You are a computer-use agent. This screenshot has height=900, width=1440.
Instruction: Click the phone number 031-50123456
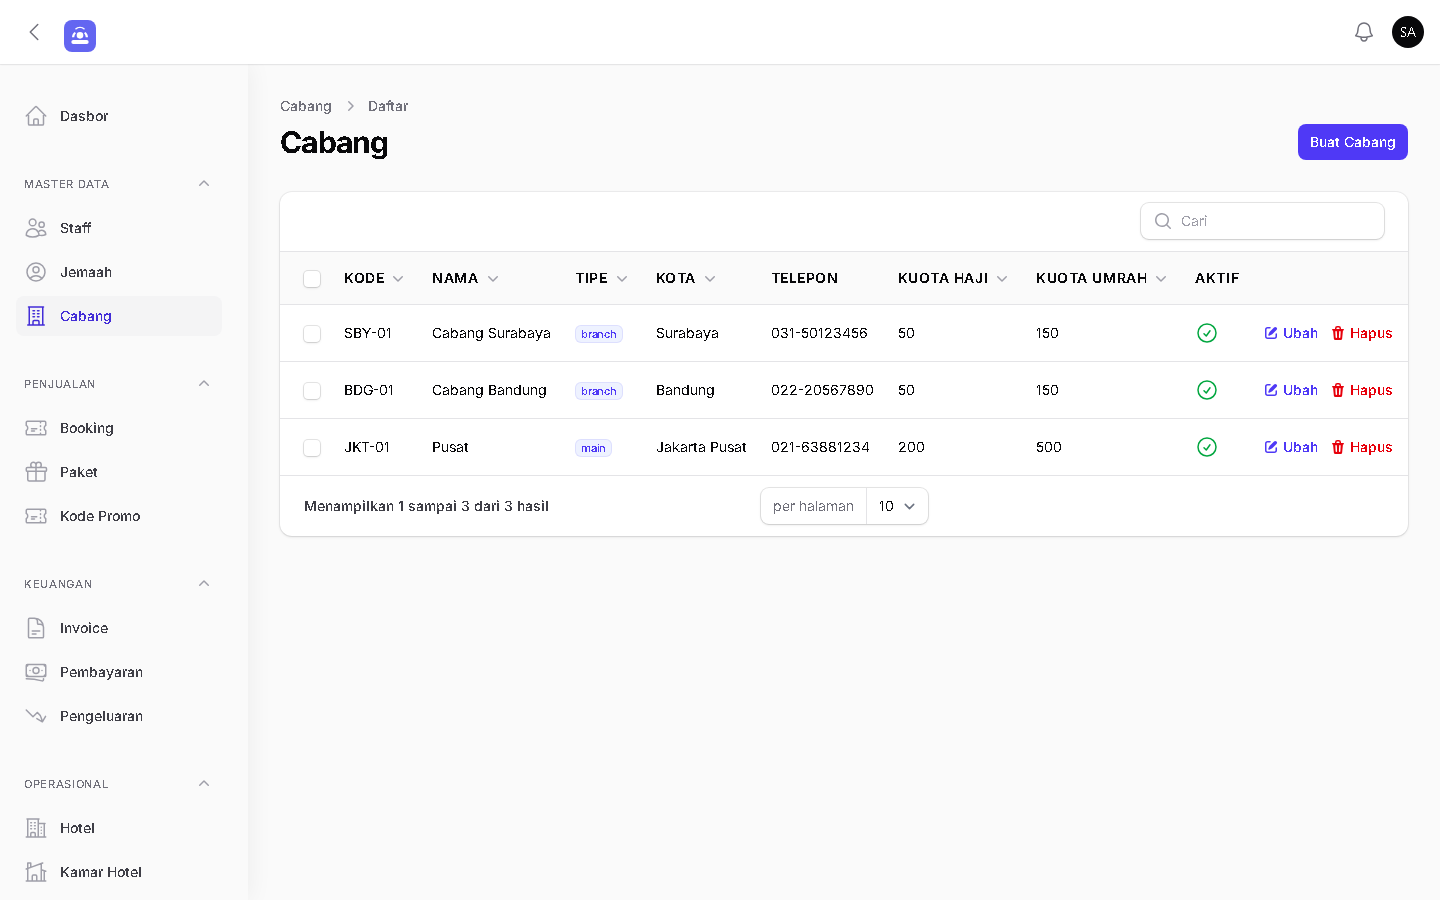(x=819, y=333)
